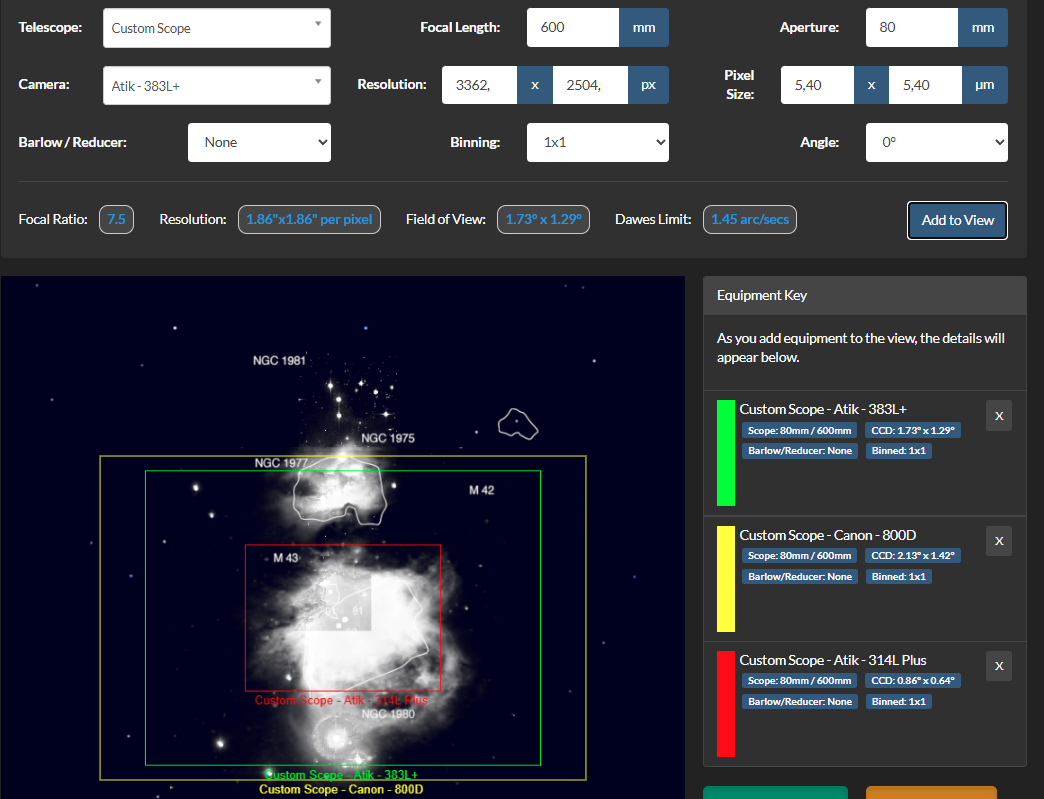Click the mm unit next to Aperture
The height and width of the screenshot is (799, 1044).
coord(983,27)
